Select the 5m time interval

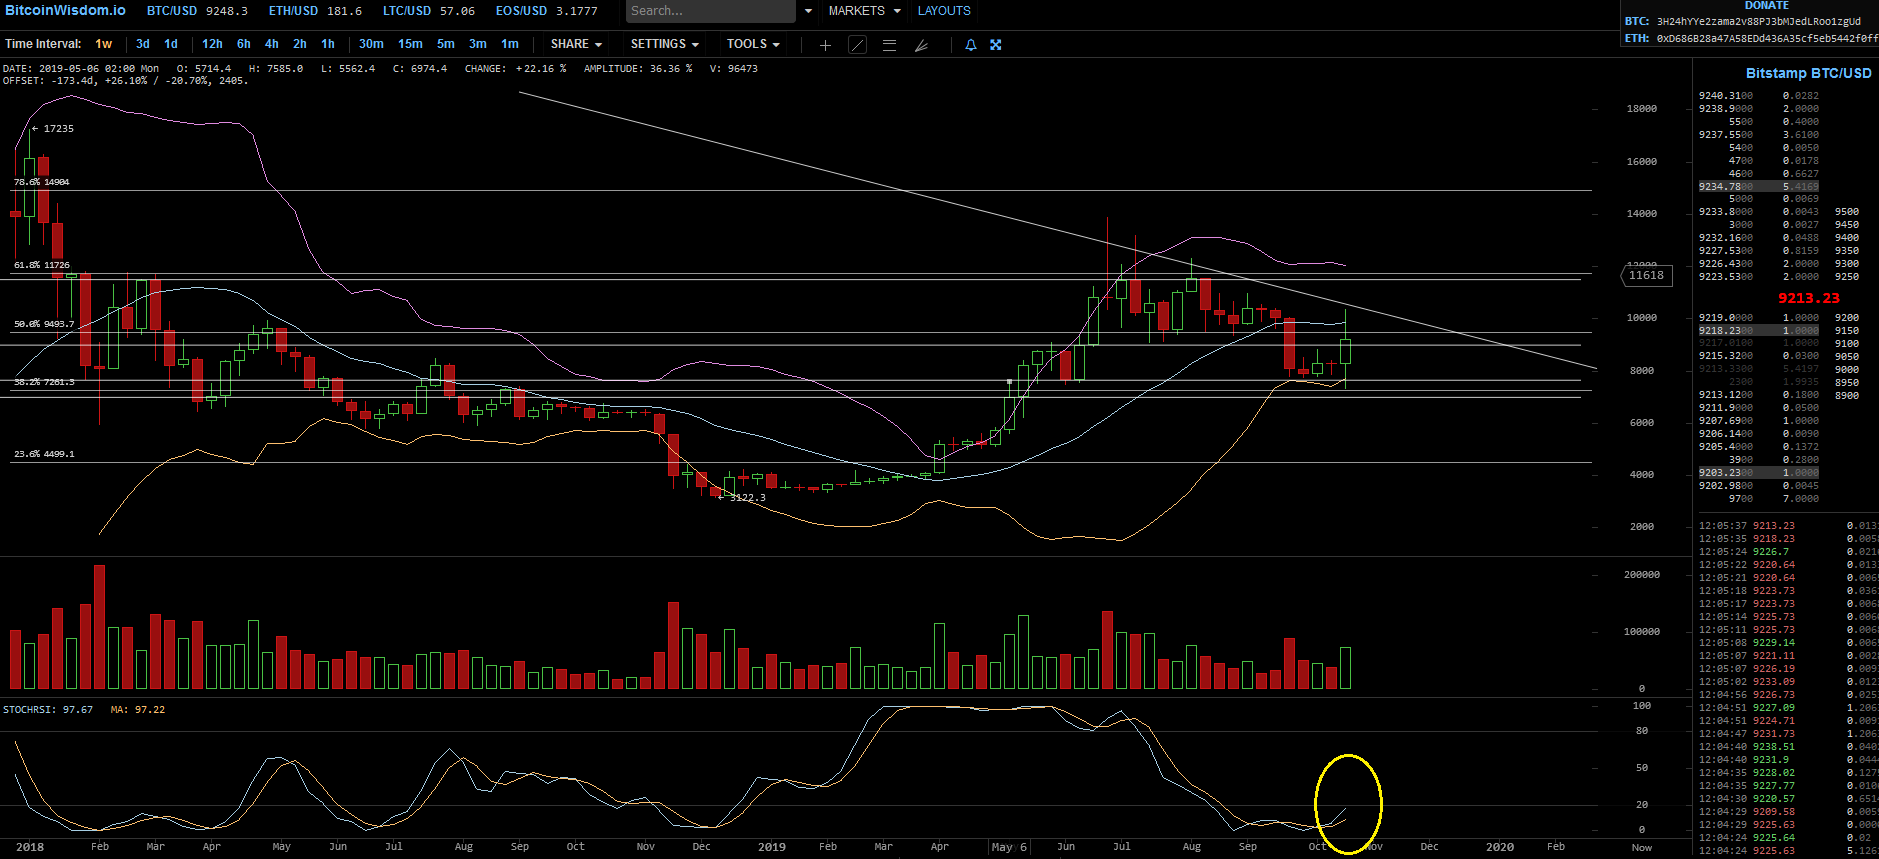pyautogui.click(x=446, y=44)
